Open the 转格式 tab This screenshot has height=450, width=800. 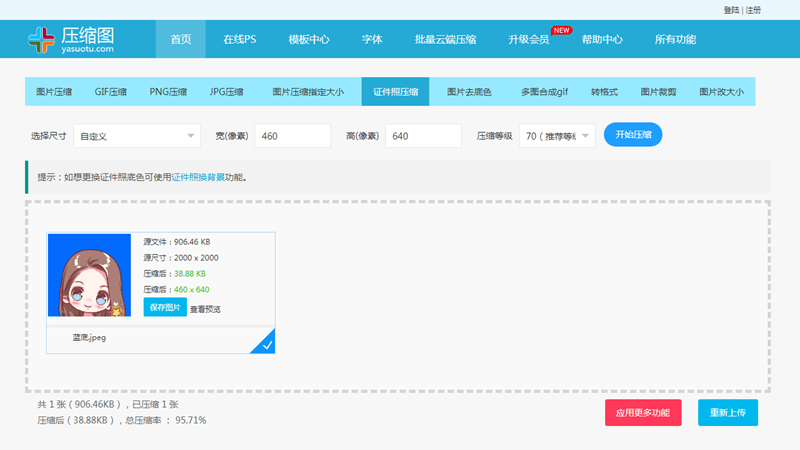(x=604, y=92)
